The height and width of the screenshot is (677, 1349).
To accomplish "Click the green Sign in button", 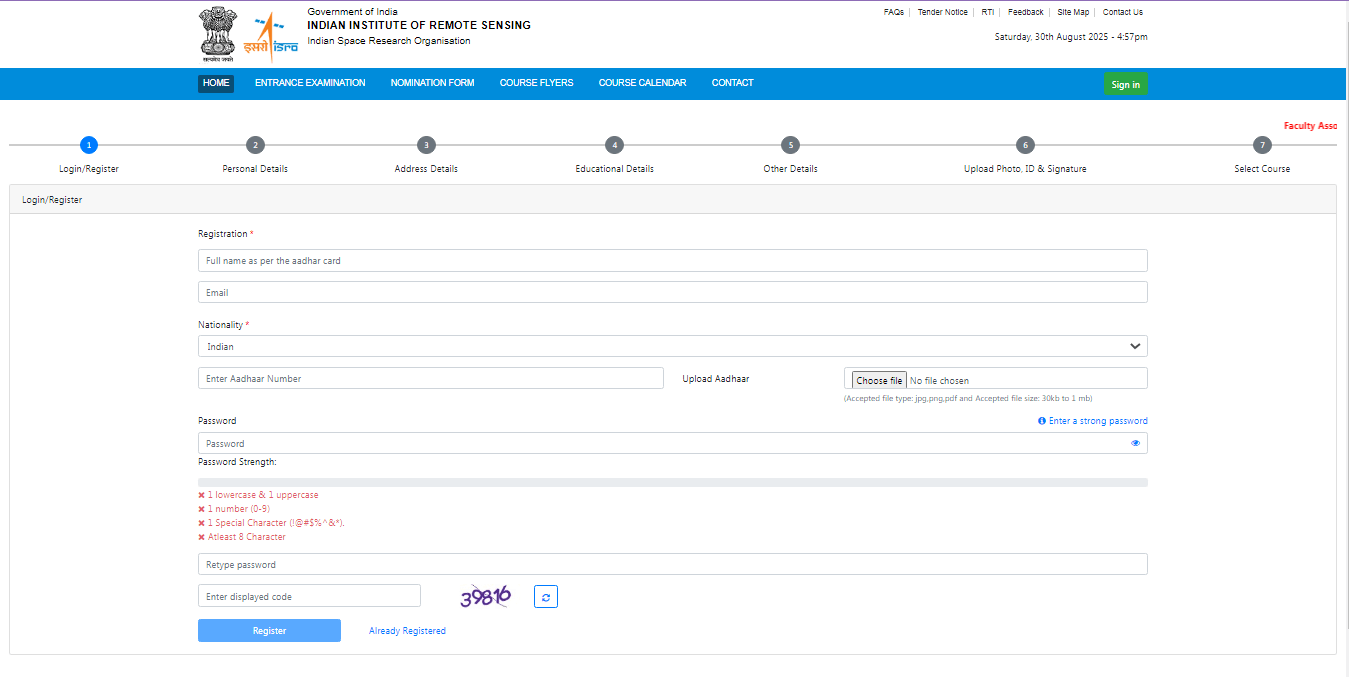I will 1125,83.
